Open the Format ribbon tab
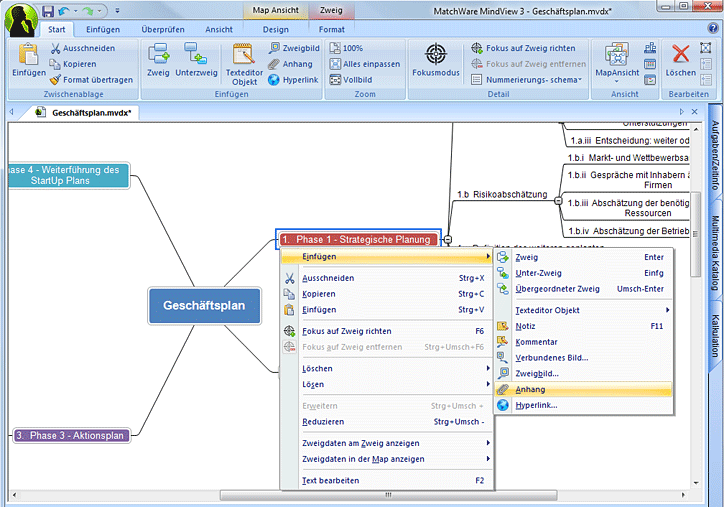Screen dimensions: 724x507 pyautogui.click(x=332, y=29)
